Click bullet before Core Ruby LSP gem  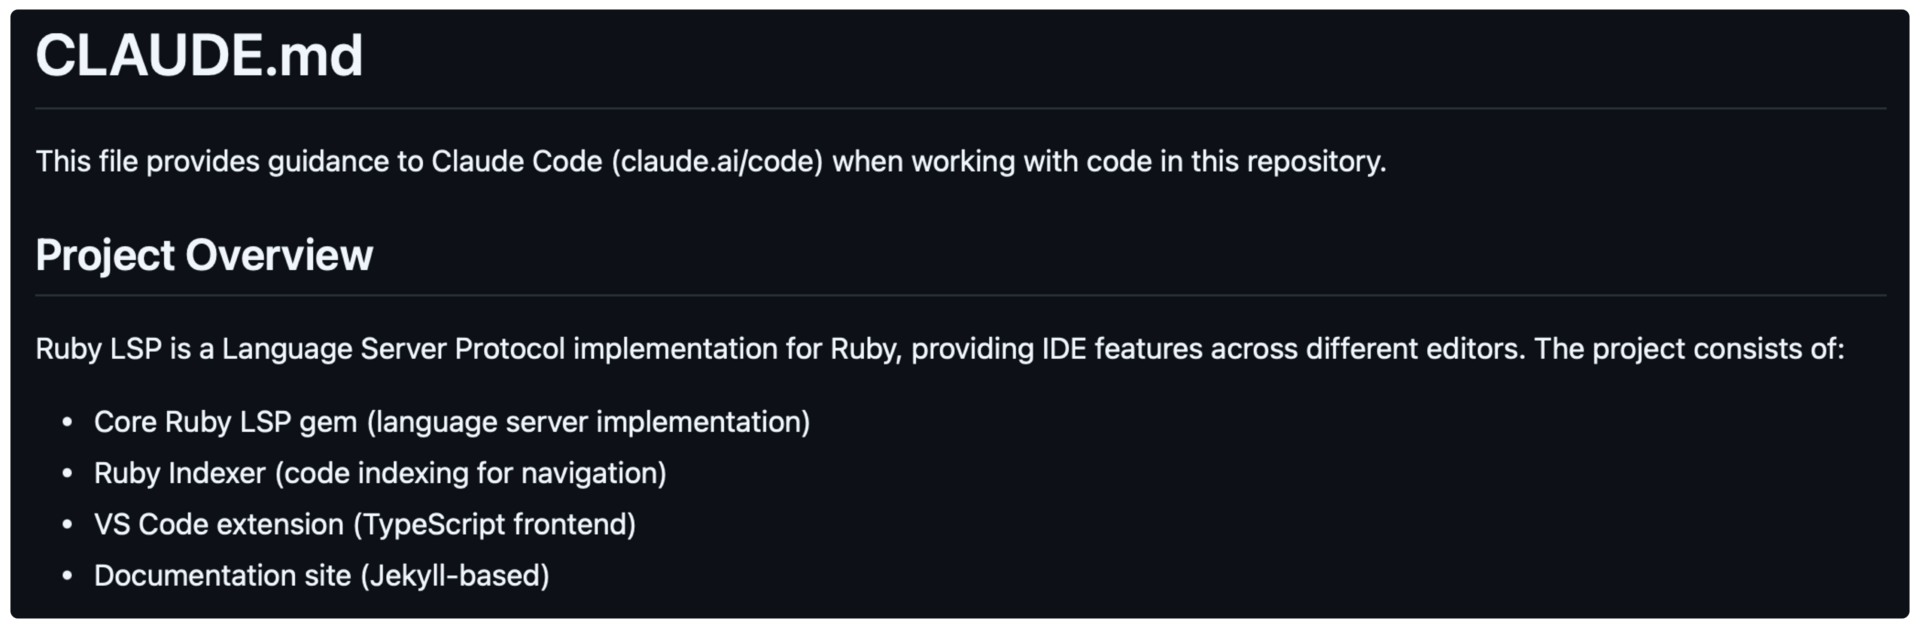[67, 423]
